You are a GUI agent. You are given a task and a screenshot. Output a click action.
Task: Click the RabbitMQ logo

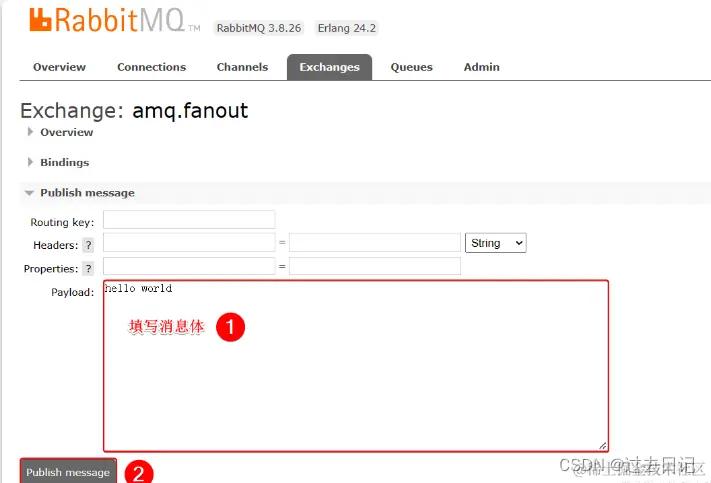(115, 20)
